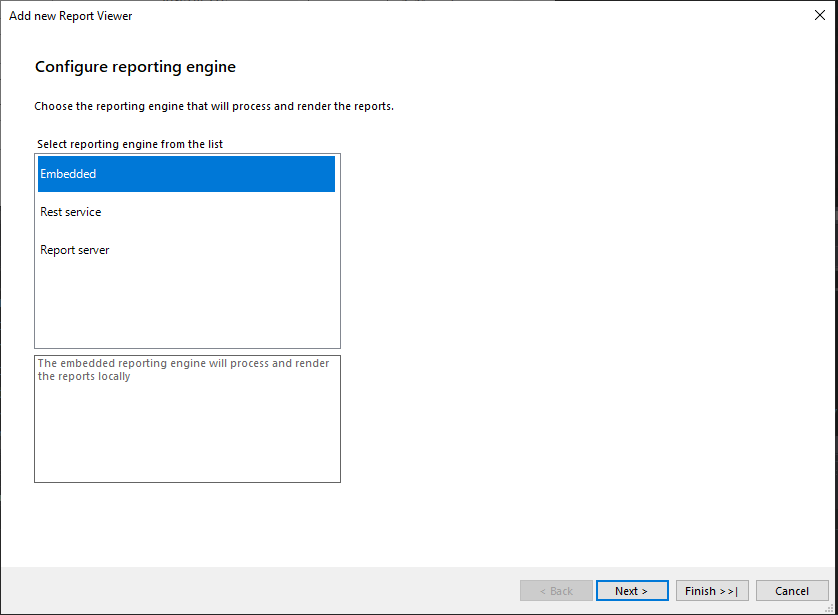This screenshot has height=615, width=838.
Task: Click the 'reports locally' description line
Action: 84,377
